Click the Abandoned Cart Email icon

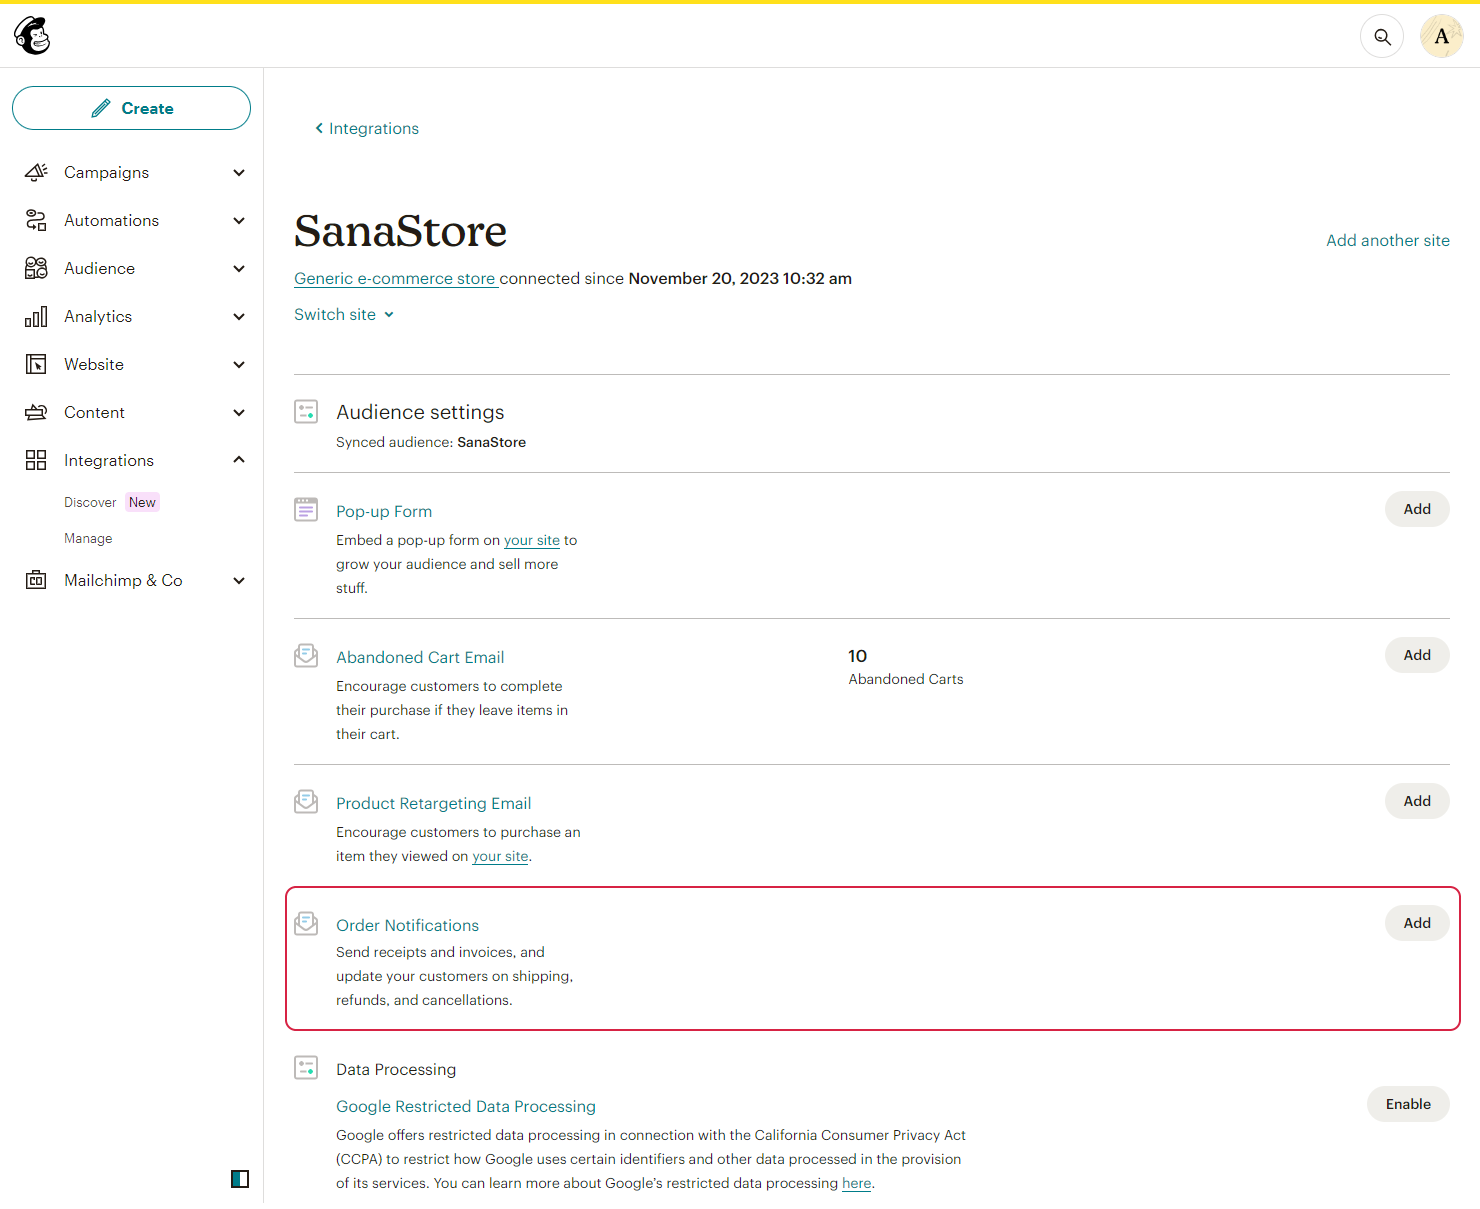point(306,655)
